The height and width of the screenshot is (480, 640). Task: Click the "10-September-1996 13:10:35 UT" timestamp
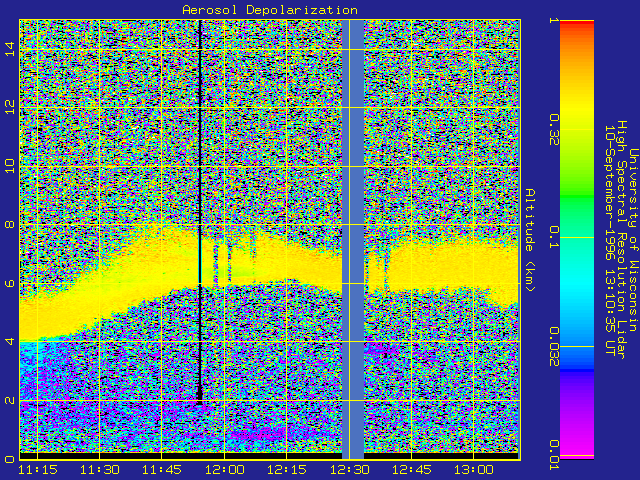pos(609,240)
